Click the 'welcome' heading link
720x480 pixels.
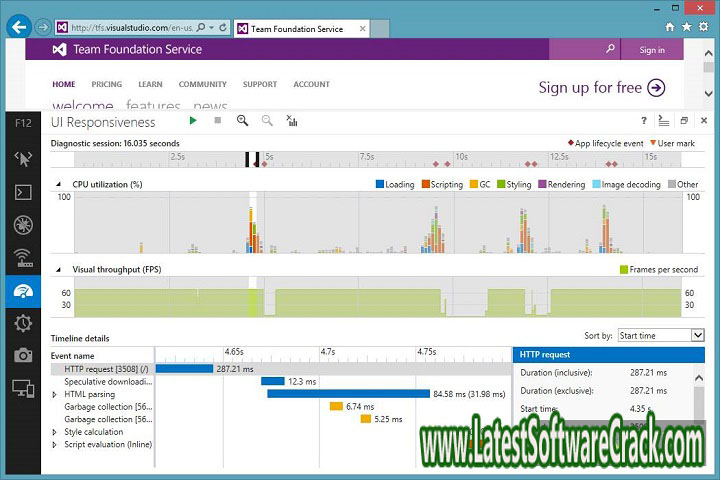[x=83, y=105]
